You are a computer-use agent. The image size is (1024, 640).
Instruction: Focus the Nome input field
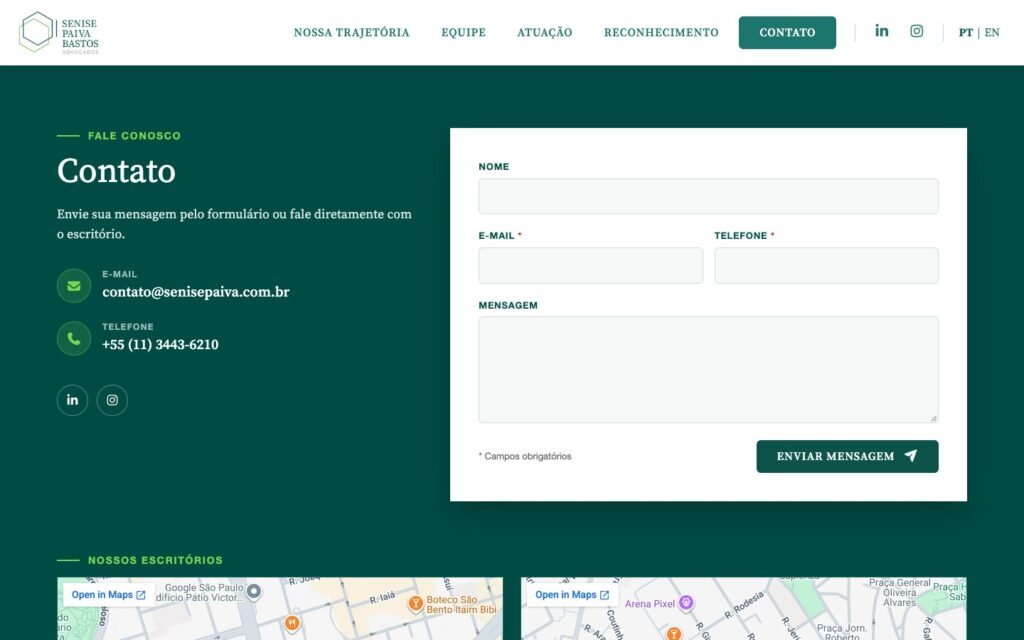(708, 196)
